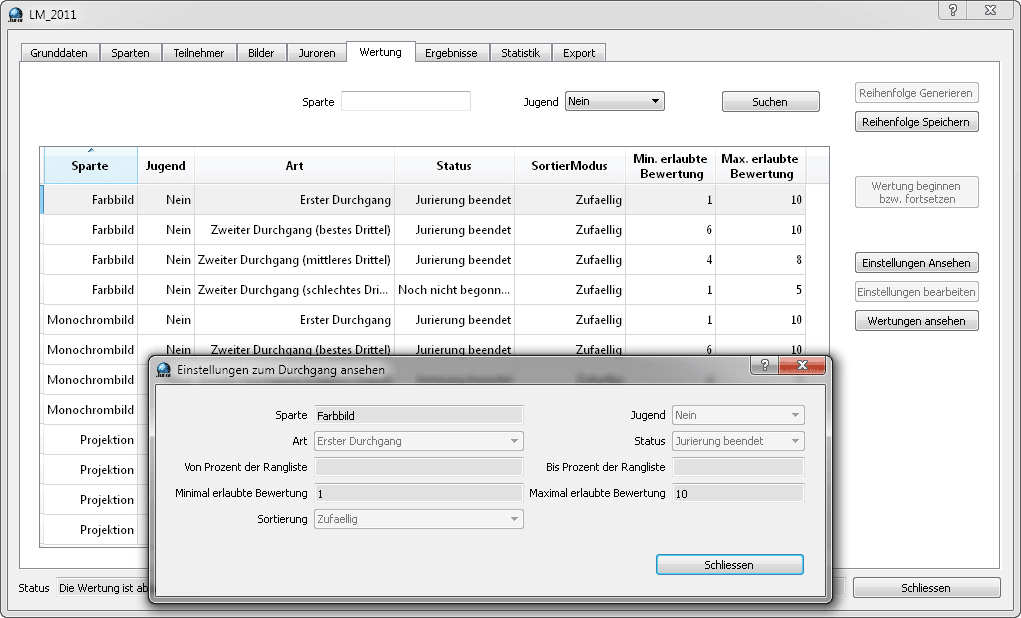Click 'Erster Durchgang' in the first Farbbild row

(x=294, y=200)
